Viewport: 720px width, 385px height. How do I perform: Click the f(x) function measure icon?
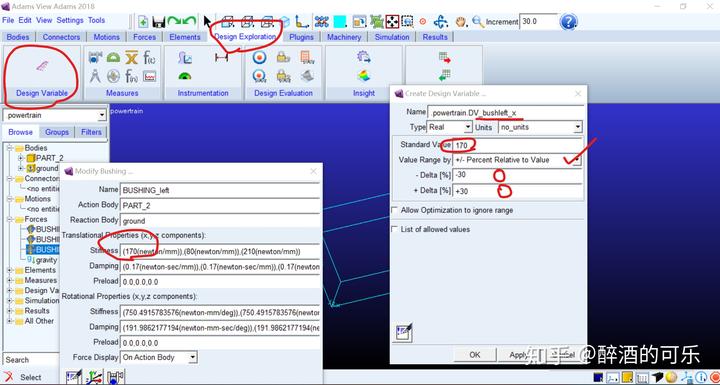[149, 57]
